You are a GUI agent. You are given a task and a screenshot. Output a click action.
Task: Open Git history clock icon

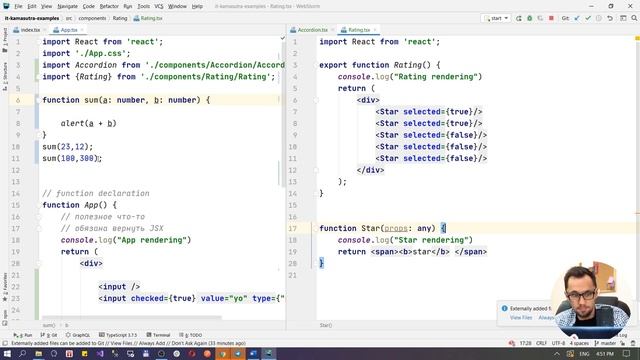click(x=599, y=18)
